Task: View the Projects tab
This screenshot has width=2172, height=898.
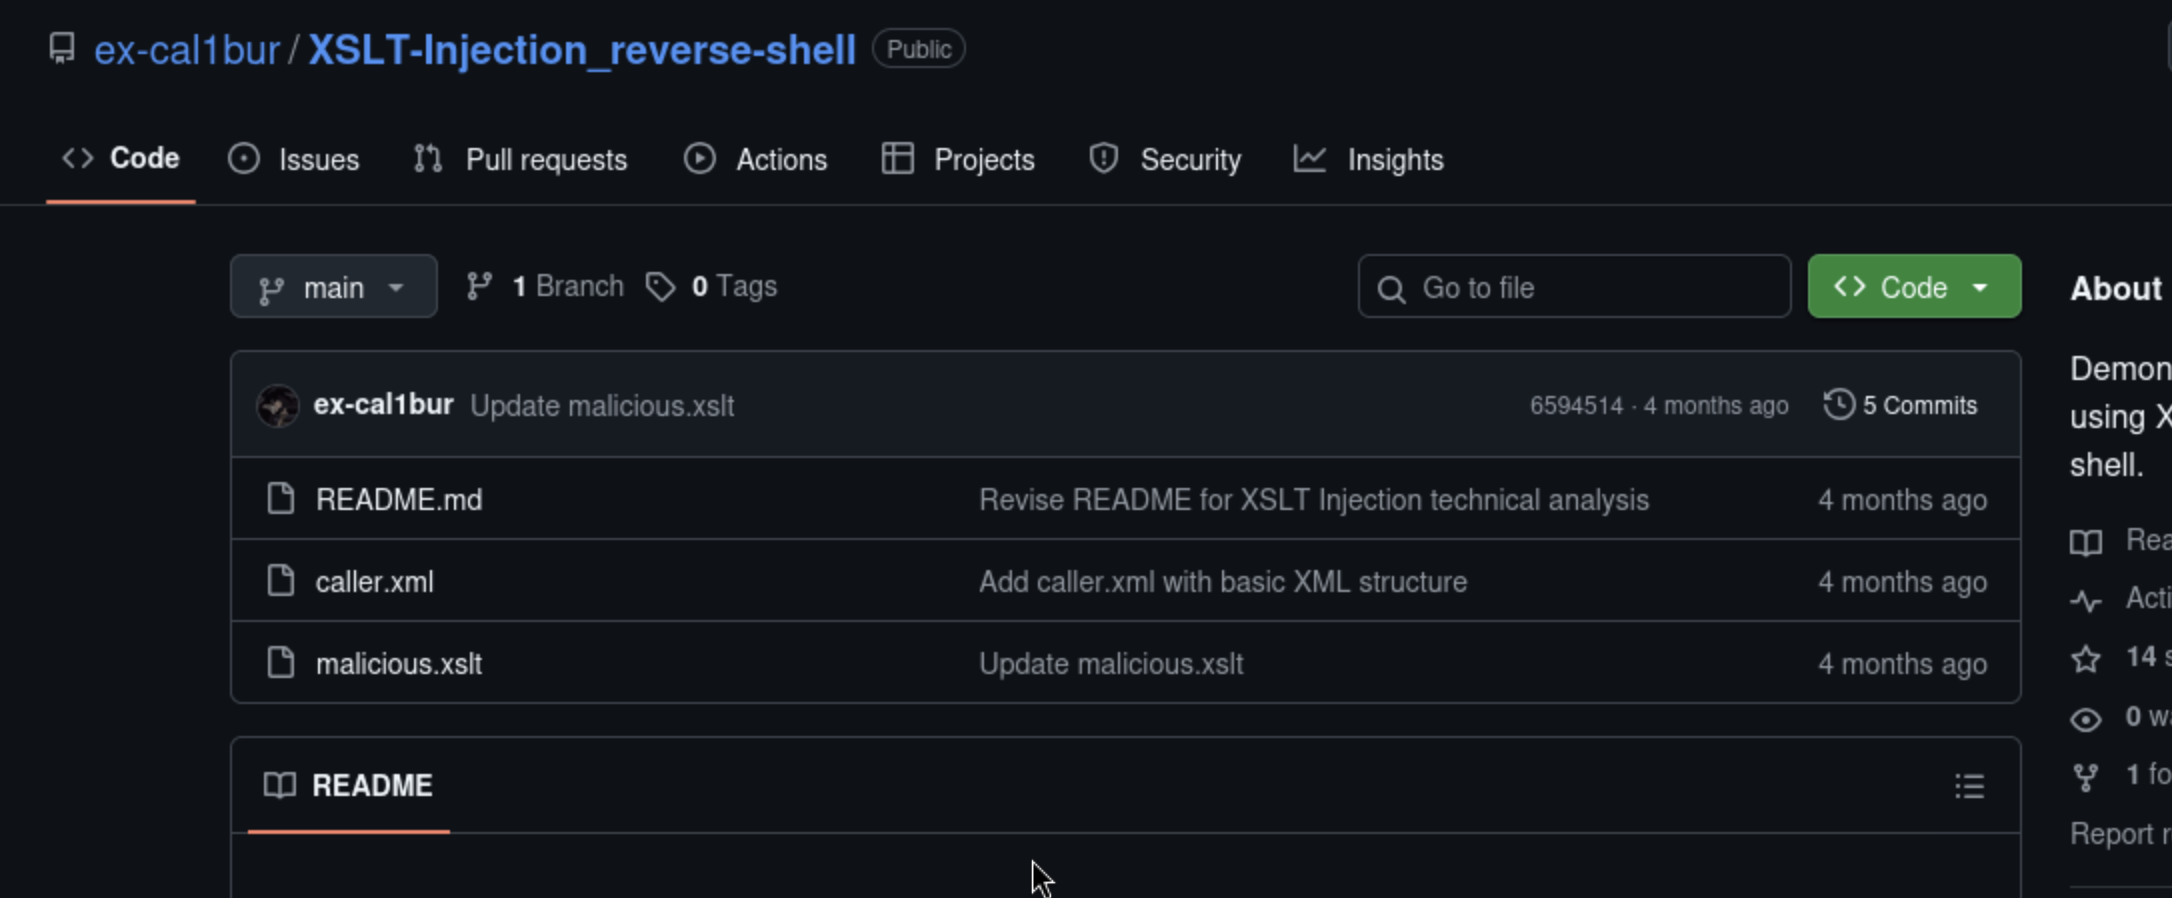Action: 958,159
